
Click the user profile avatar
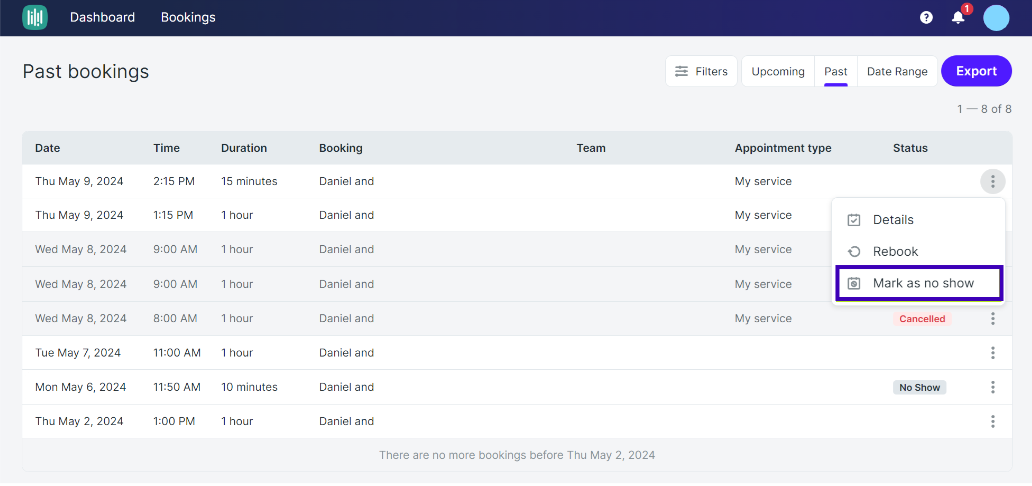(x=996, y=18)
